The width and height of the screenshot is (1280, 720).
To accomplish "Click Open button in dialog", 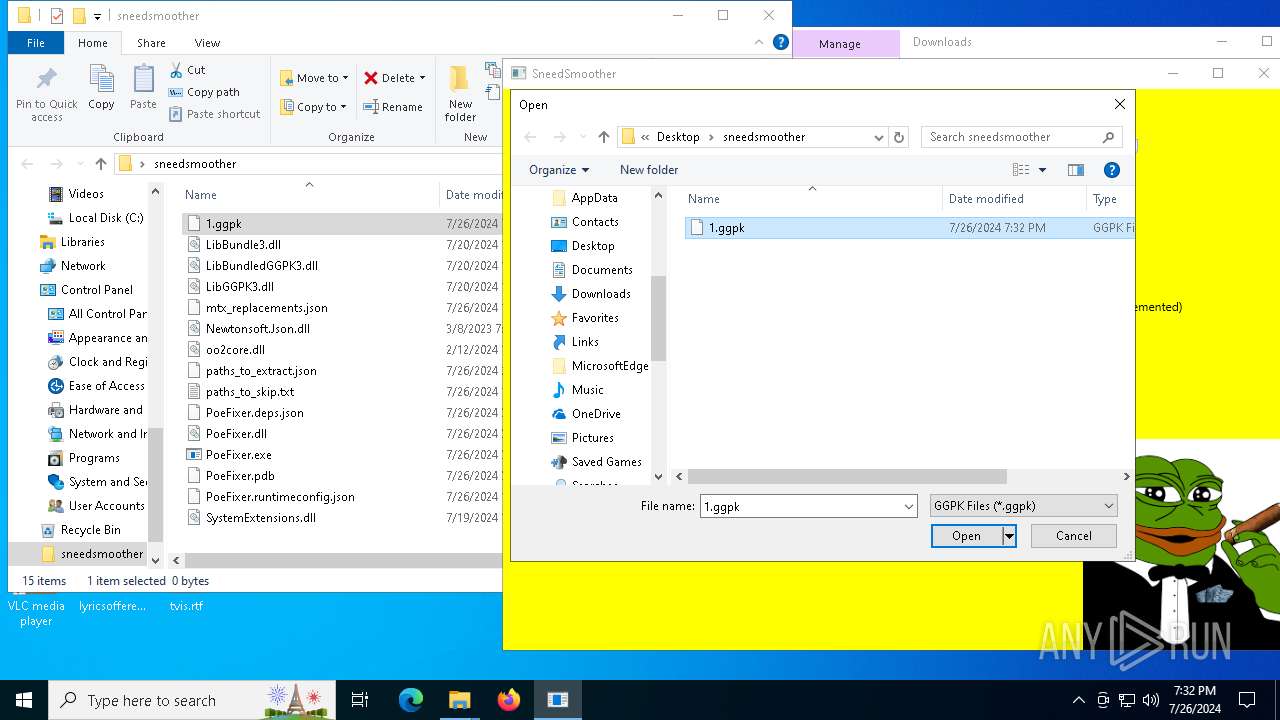I will point(966,536).
